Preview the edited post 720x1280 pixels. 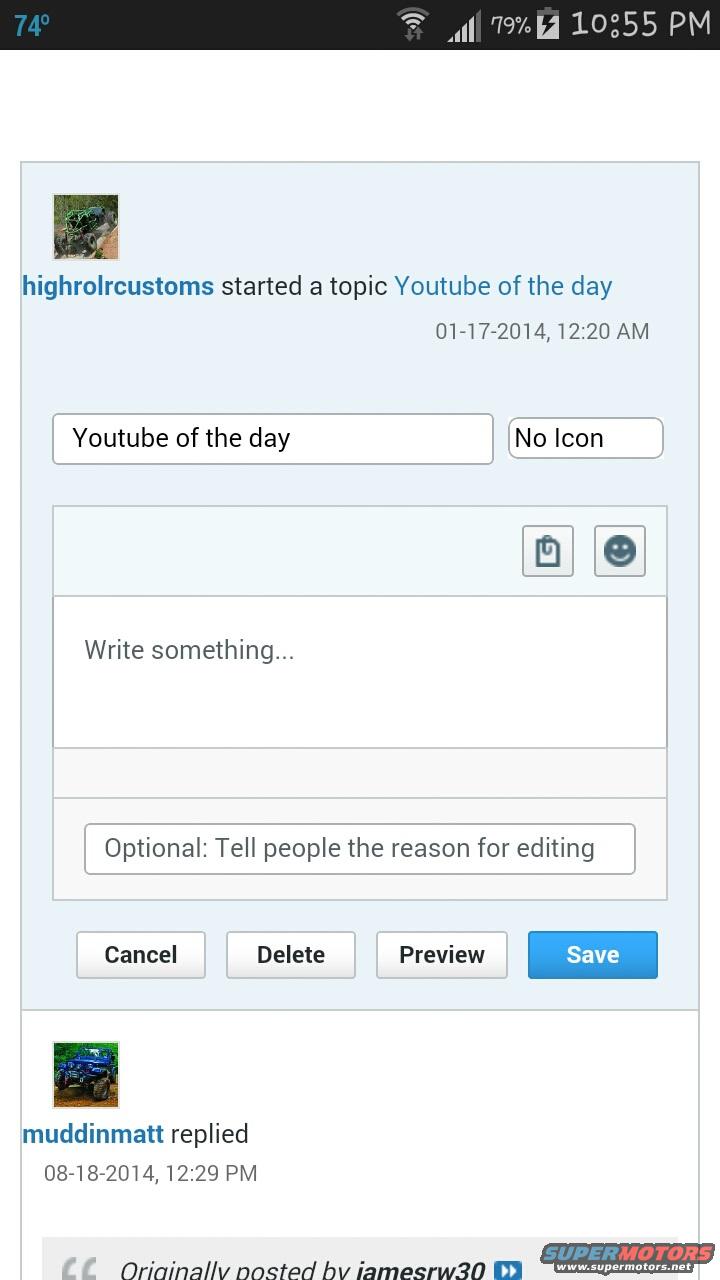[x=442, y=955]
